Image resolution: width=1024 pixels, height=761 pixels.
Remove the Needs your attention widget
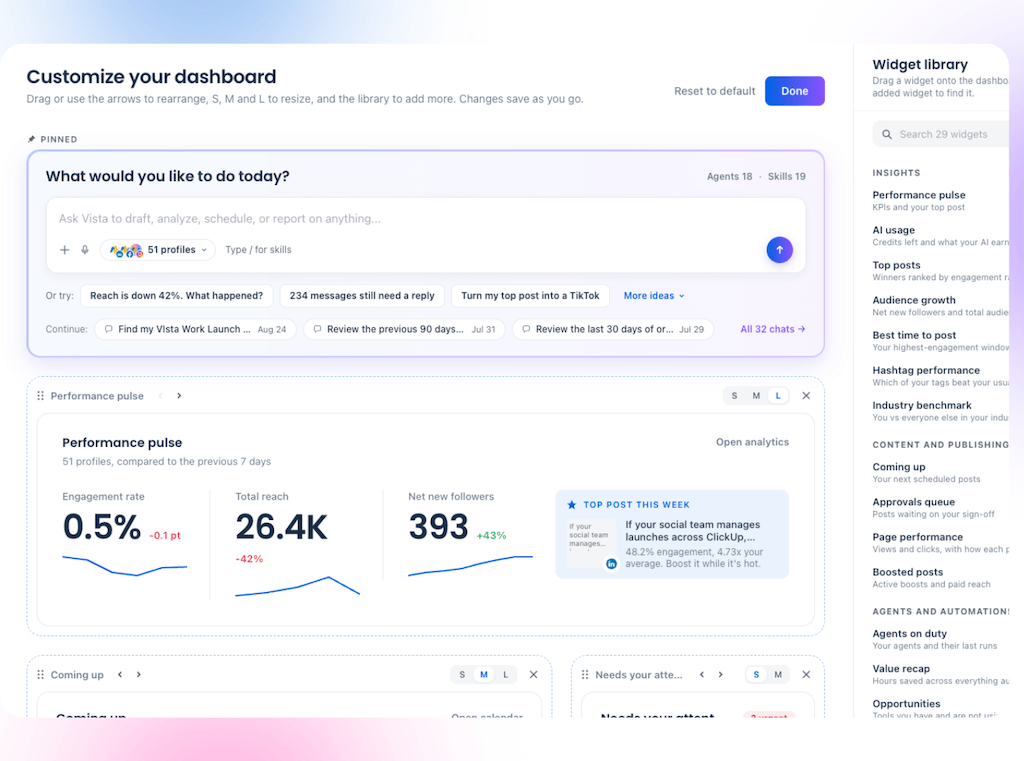pos(806,675)
